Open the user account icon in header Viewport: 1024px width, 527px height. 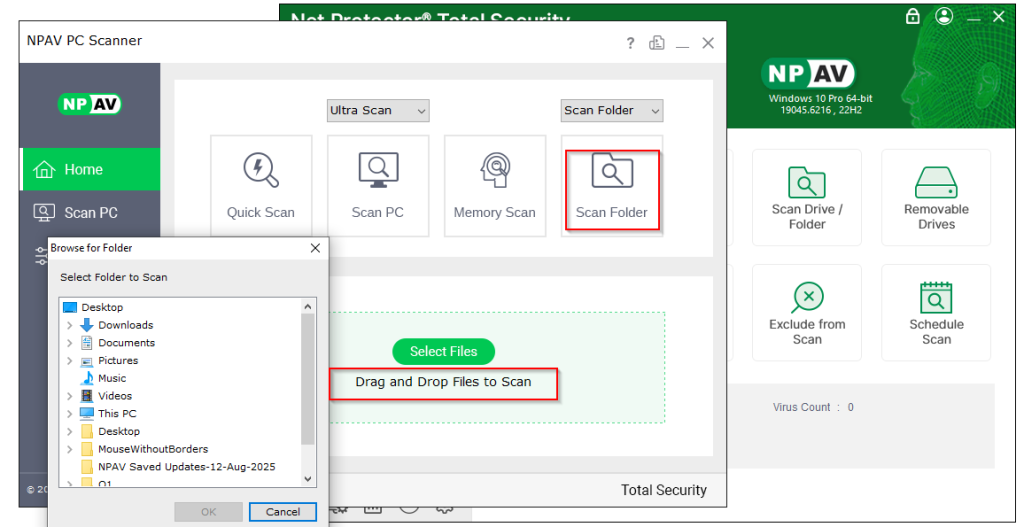pyautogui.click(x=944, y=16)
